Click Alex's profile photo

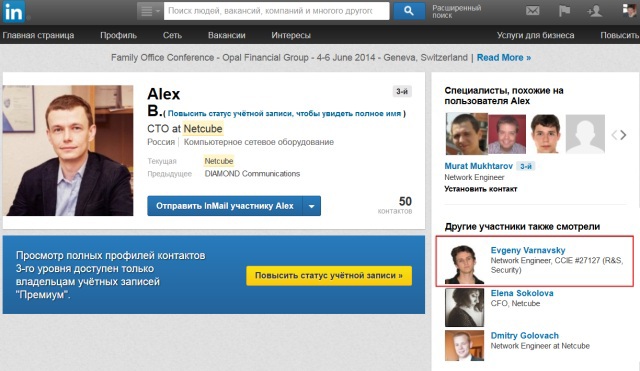tap(68, 150)
